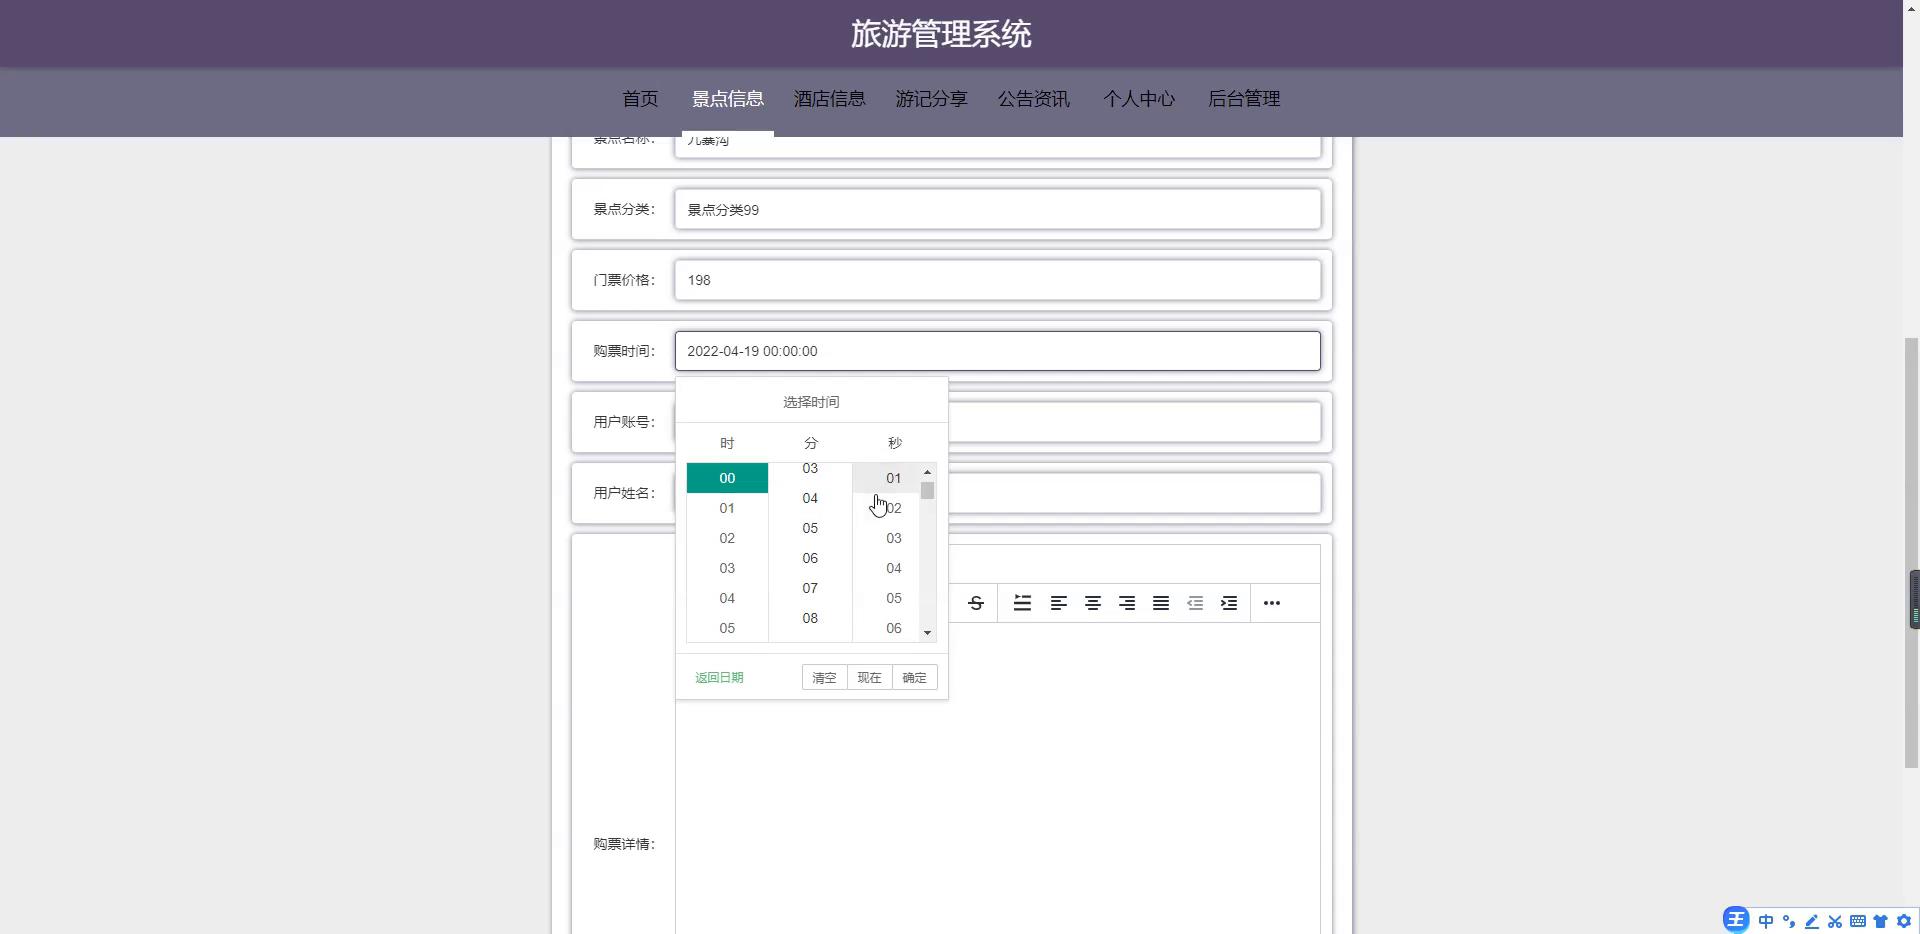1920x934 pixels.
Task: Click the line height icon in editor
Action: (x=1022, y=603)
